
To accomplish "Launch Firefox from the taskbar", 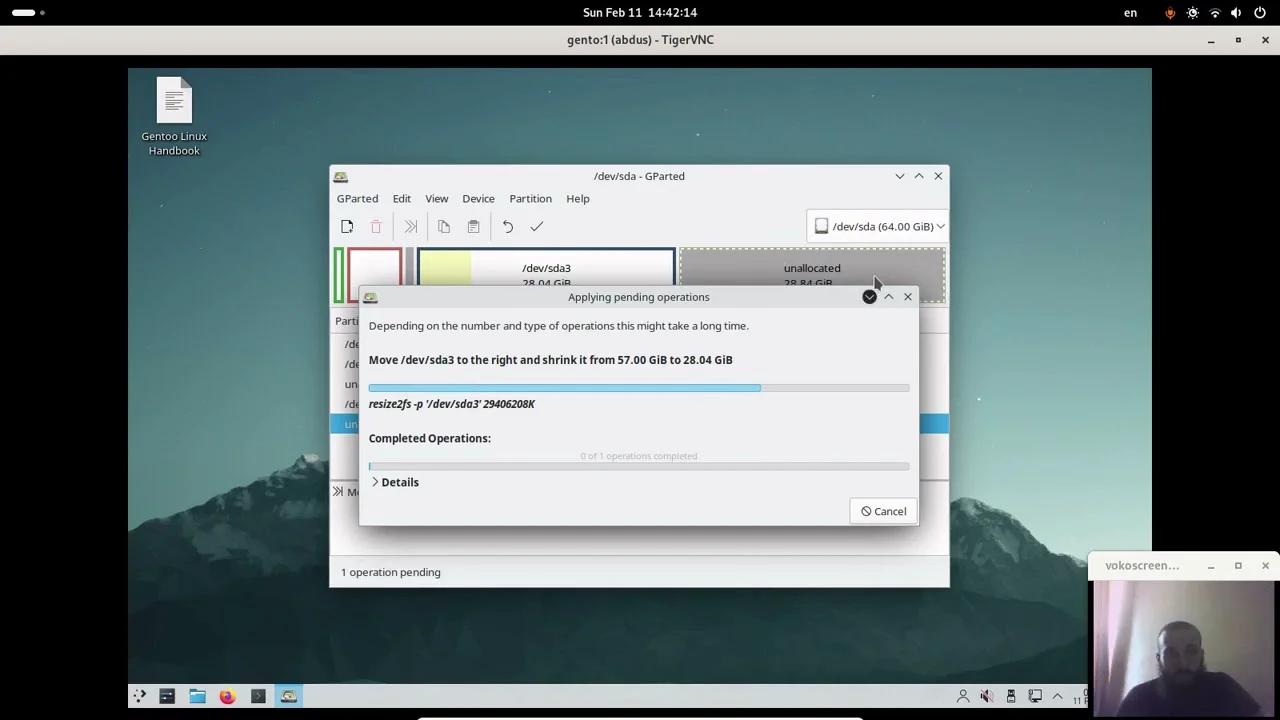I will click(228, 695).
